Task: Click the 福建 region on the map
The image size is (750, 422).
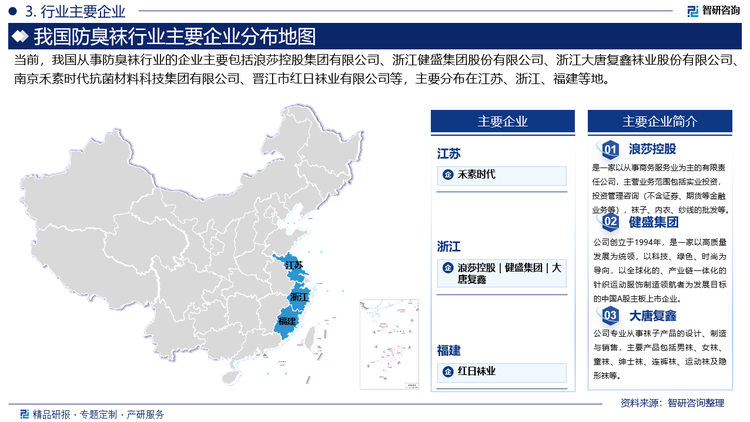Action: 287,321
